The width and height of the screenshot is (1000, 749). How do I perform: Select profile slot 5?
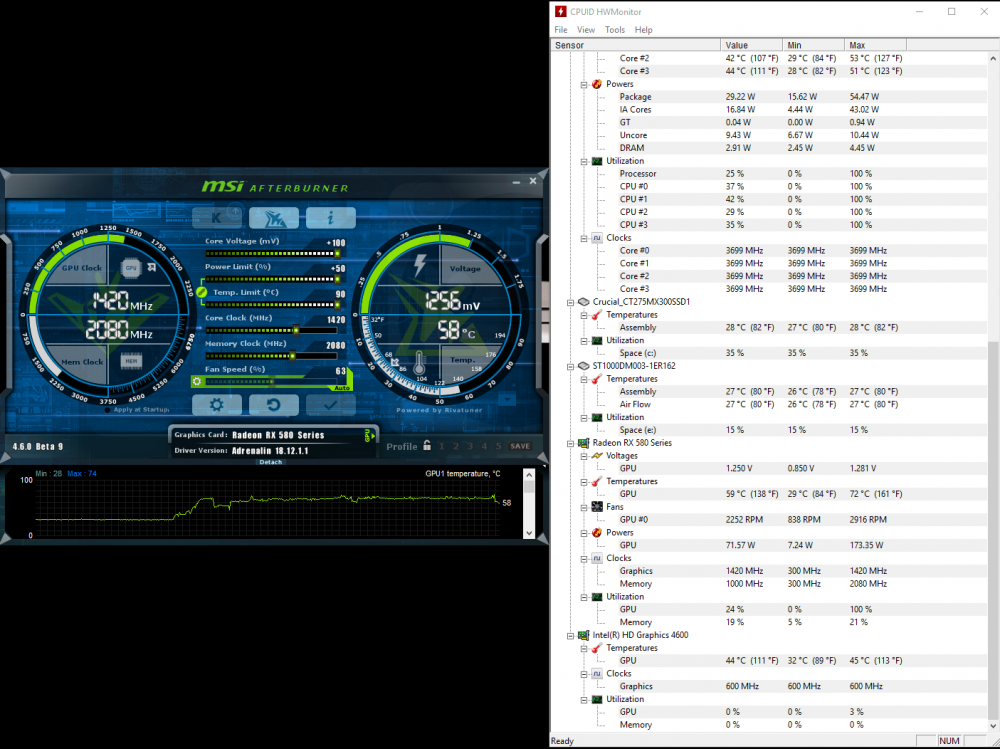pyautogui.click(x=498, y=446)
